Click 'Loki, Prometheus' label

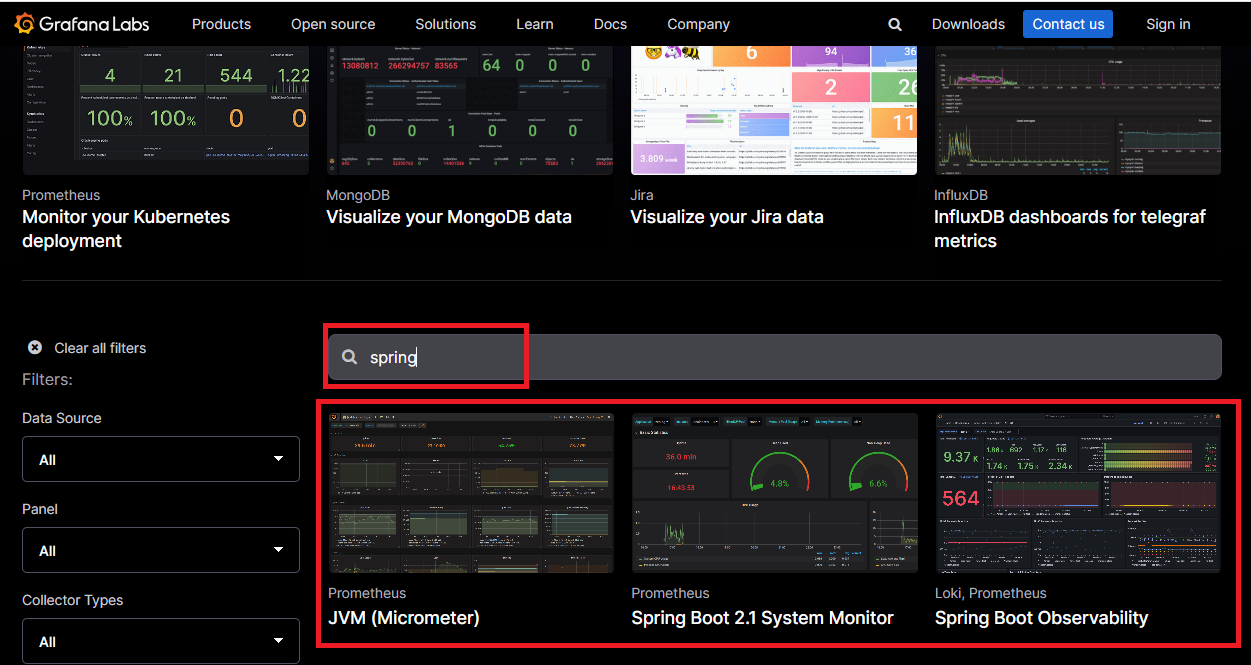[x=991, y=594]
